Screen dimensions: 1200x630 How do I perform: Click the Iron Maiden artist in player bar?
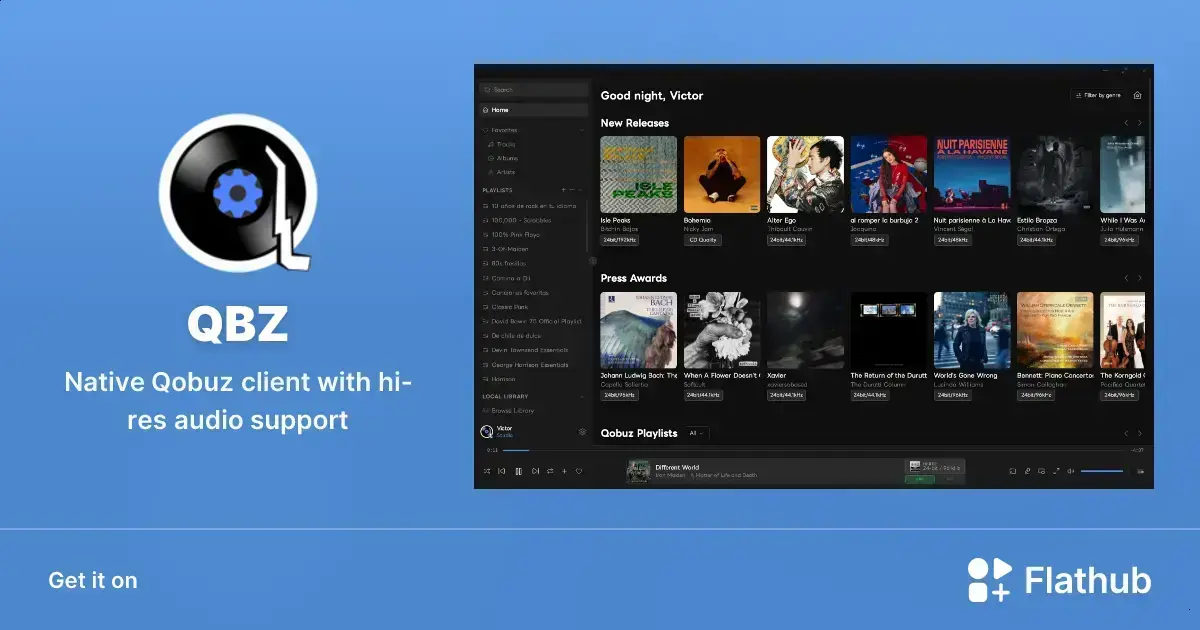point(670,476)
